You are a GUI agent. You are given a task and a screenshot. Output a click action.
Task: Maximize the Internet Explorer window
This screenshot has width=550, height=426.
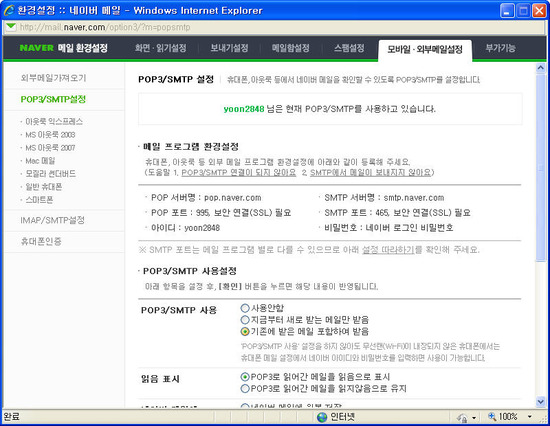(523, 11)
